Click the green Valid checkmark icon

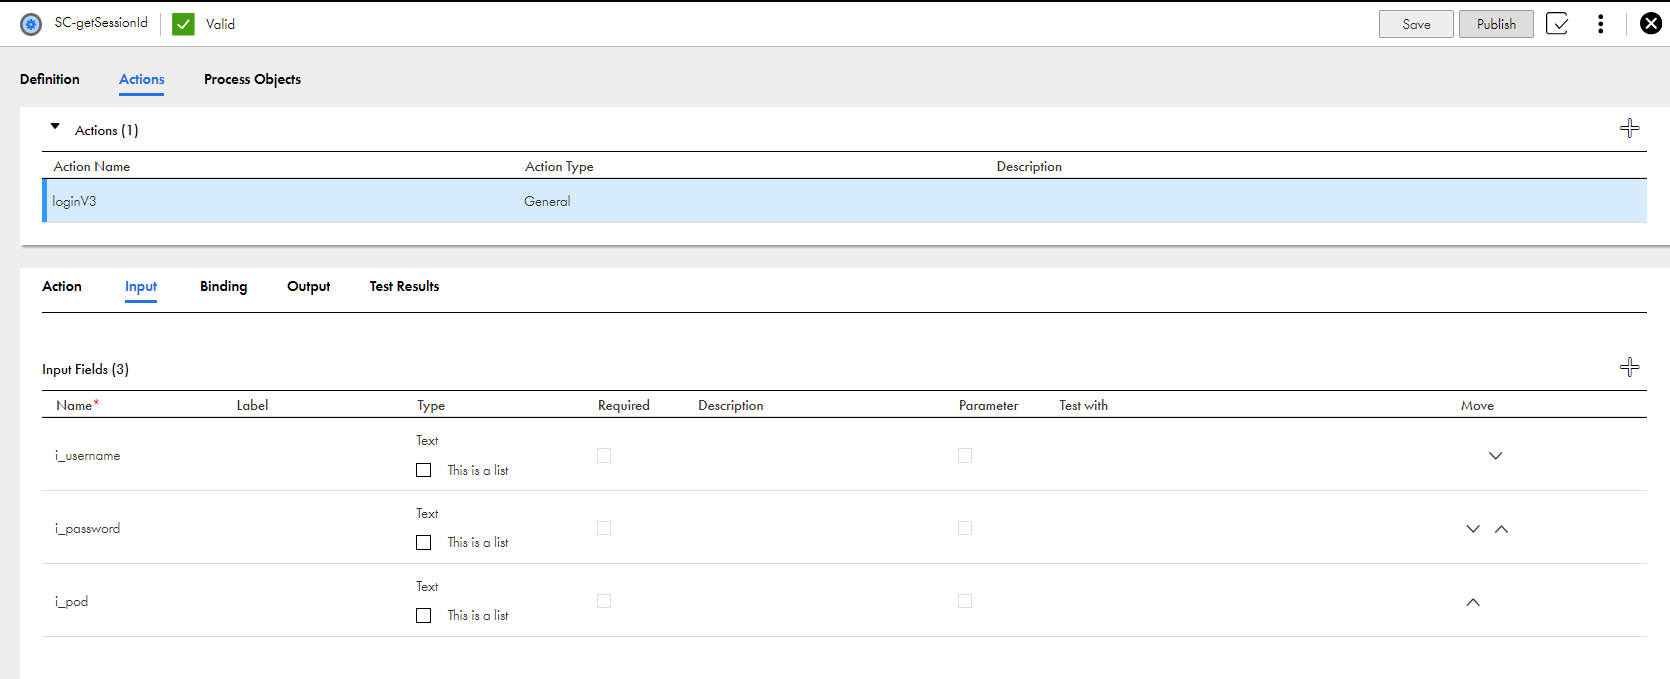[x=183, y=24]
